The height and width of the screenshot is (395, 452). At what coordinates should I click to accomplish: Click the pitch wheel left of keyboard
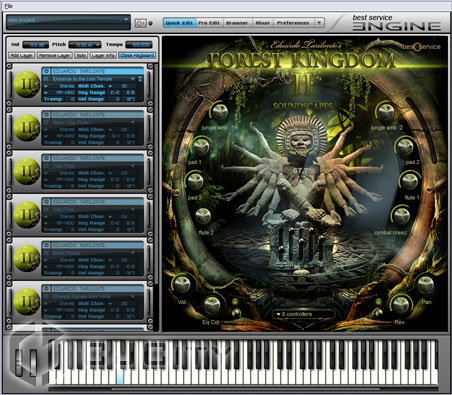20,362
